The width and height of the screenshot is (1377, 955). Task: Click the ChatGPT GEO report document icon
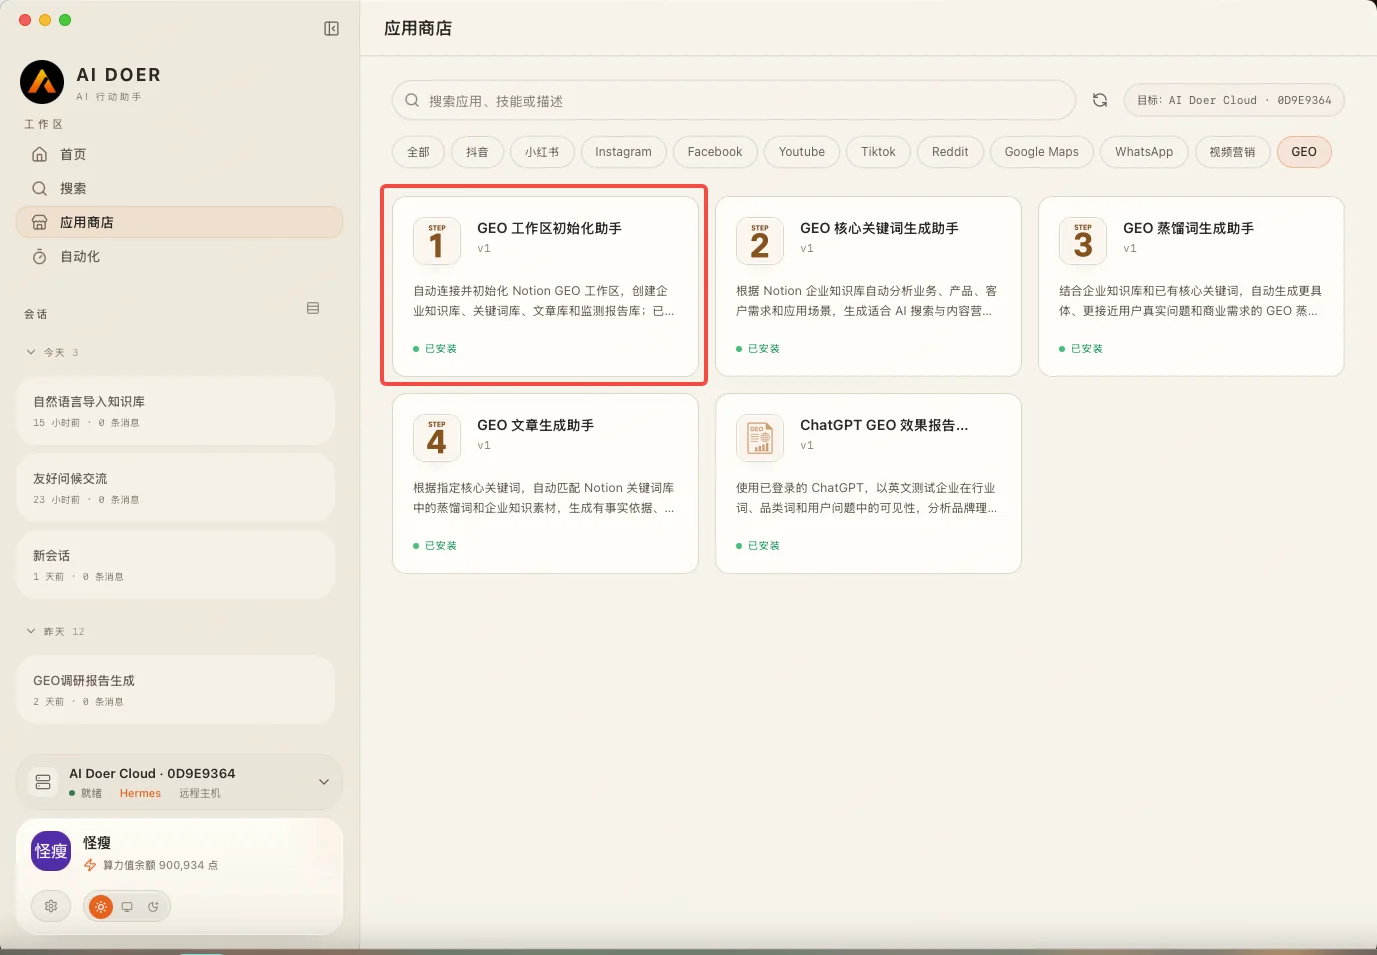point(760,438)
